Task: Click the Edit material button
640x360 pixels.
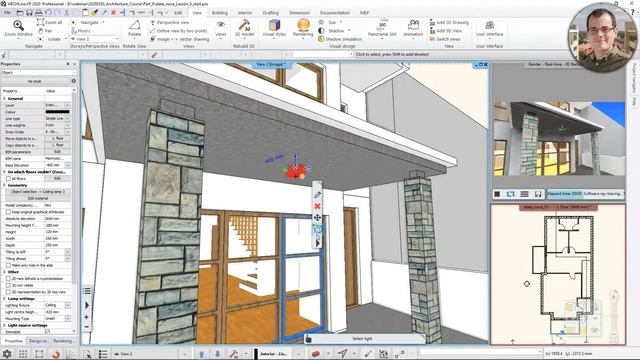Action: [x=38, y=198]
